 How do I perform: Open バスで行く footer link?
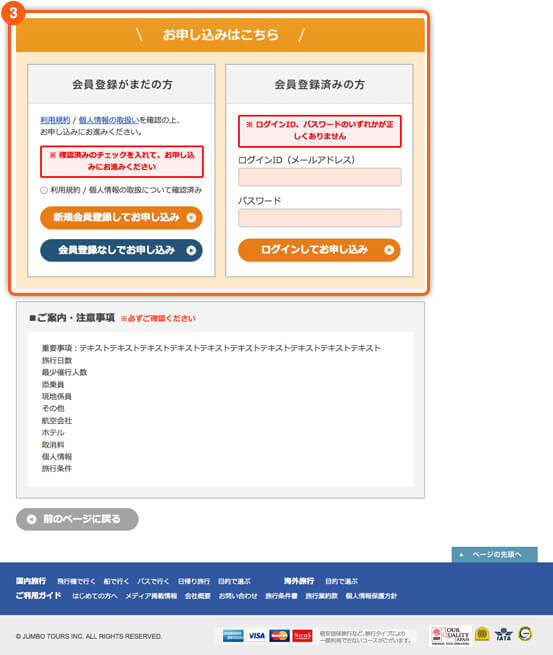pyautogui.click(x=153, y=581)
